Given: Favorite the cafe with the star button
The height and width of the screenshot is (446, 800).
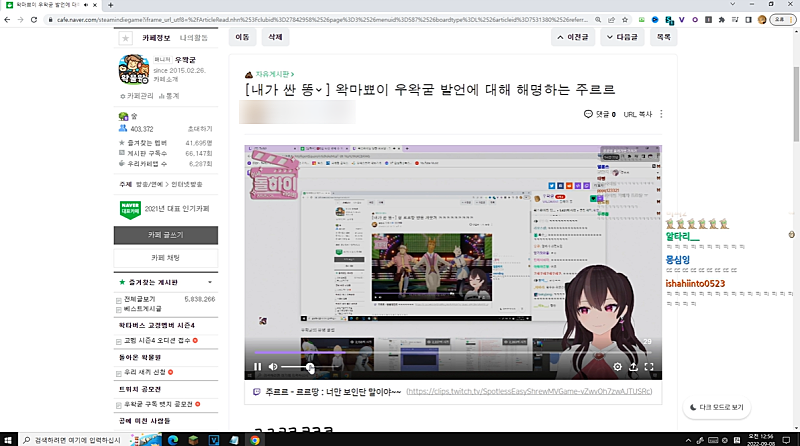Looking at the screenshot, I should 125,38.
